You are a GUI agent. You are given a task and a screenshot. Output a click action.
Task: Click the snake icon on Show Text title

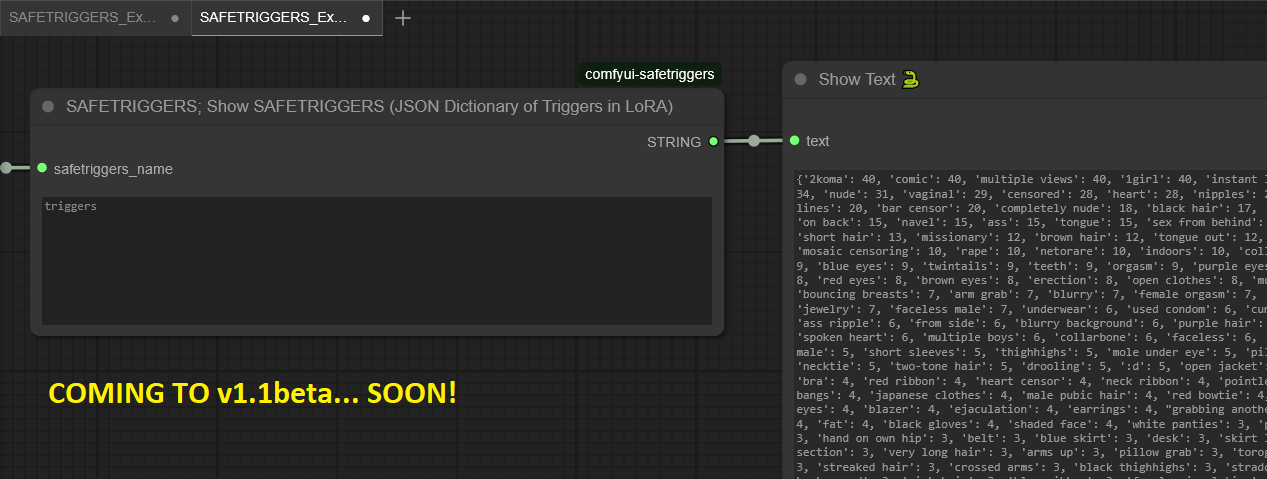click(x=910, y=79)
